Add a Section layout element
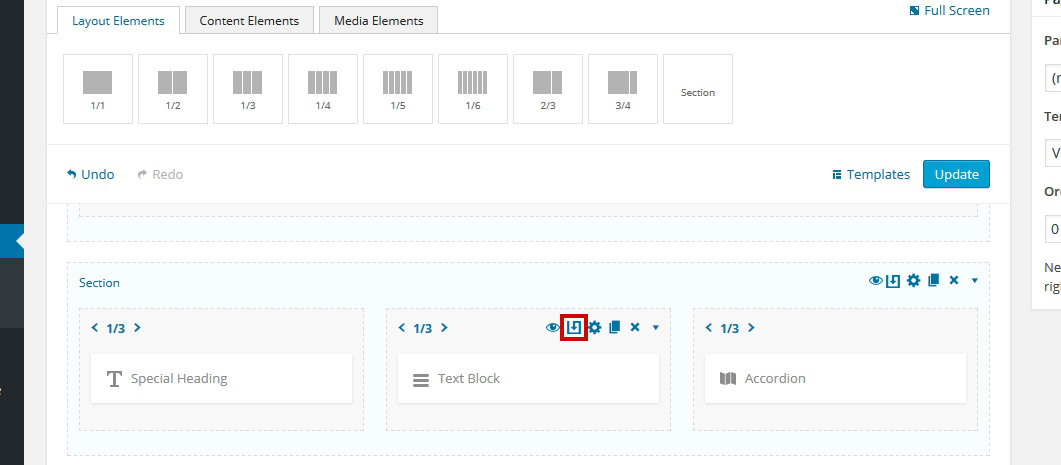The height and width of the screenshot is (465, 1061). (x=698, y=89)
